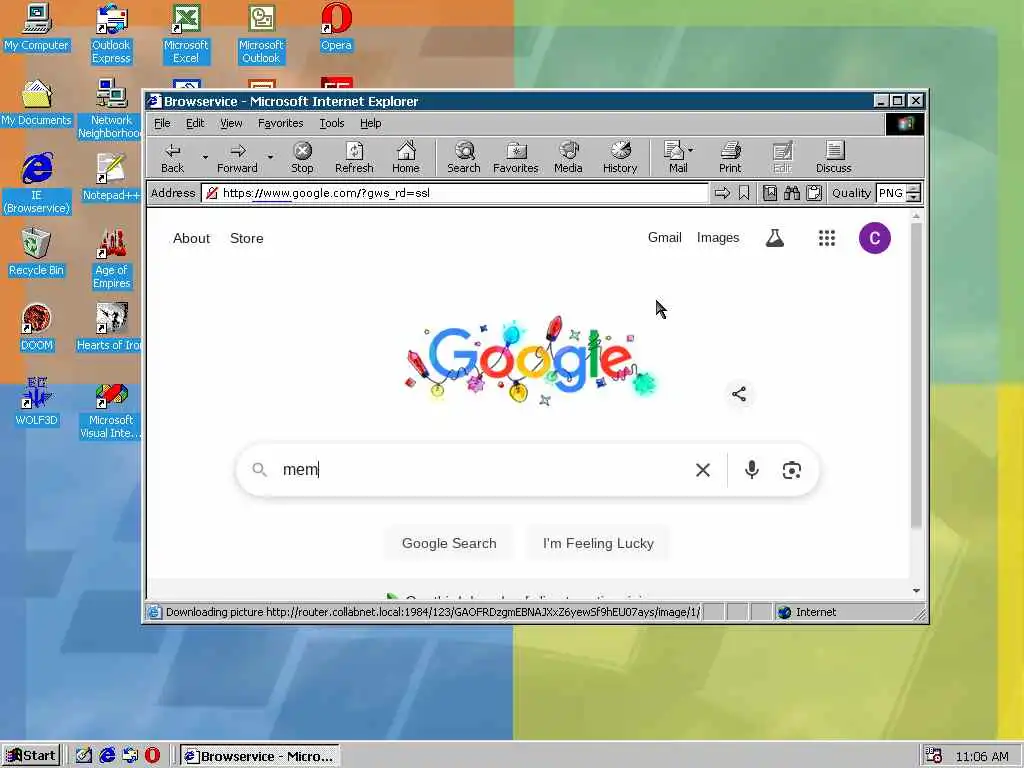The width and height of the screenshot is (1024, 768).
Task: Open the About link
Action: pos(191,238)
